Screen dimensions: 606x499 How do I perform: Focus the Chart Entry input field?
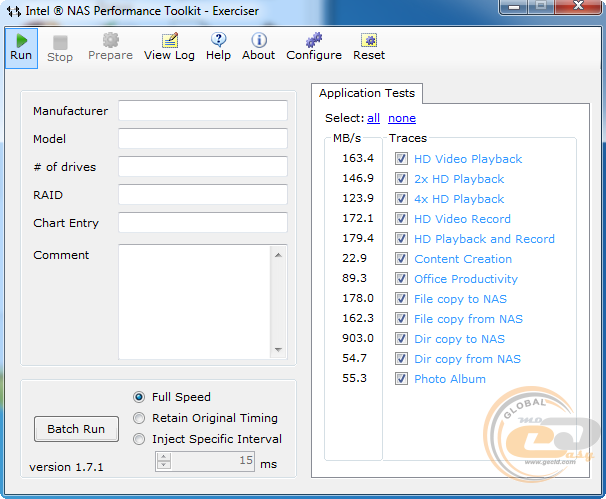202,223
